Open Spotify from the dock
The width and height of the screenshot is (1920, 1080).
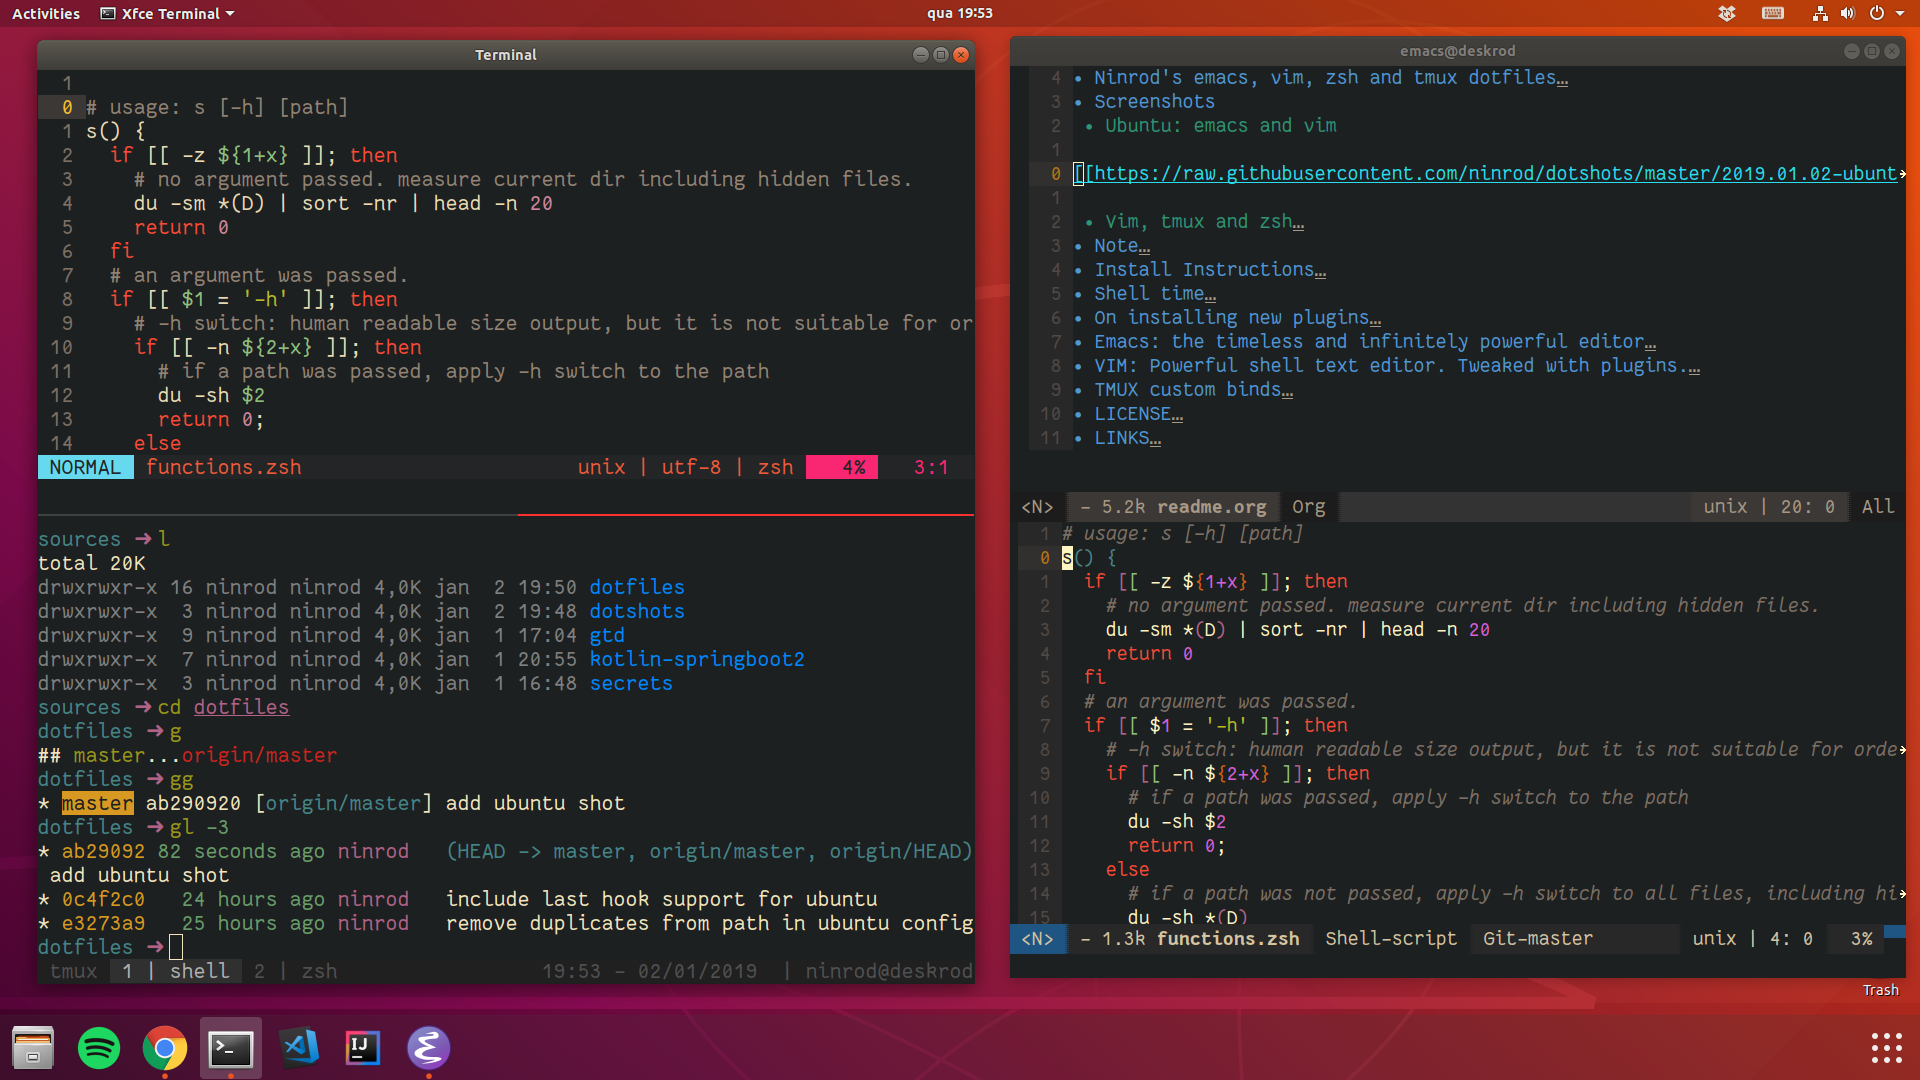point(98,1048)
